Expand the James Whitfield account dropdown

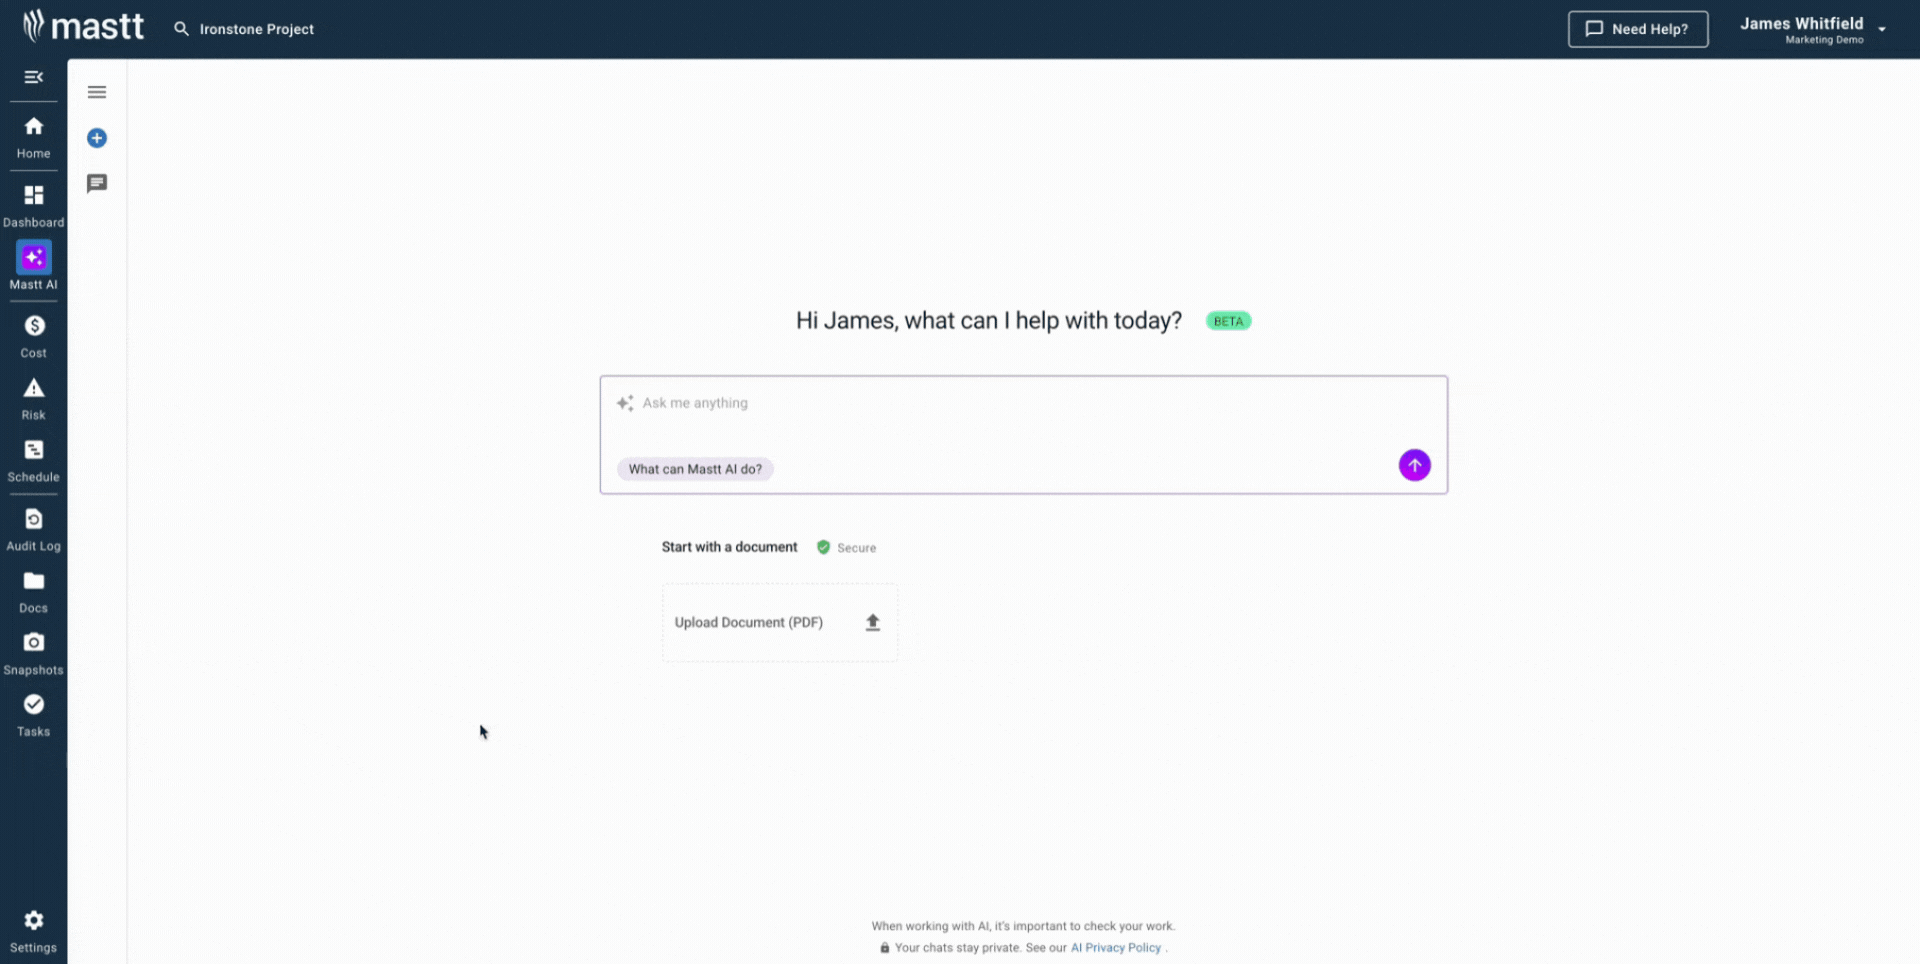[1812, 28]
